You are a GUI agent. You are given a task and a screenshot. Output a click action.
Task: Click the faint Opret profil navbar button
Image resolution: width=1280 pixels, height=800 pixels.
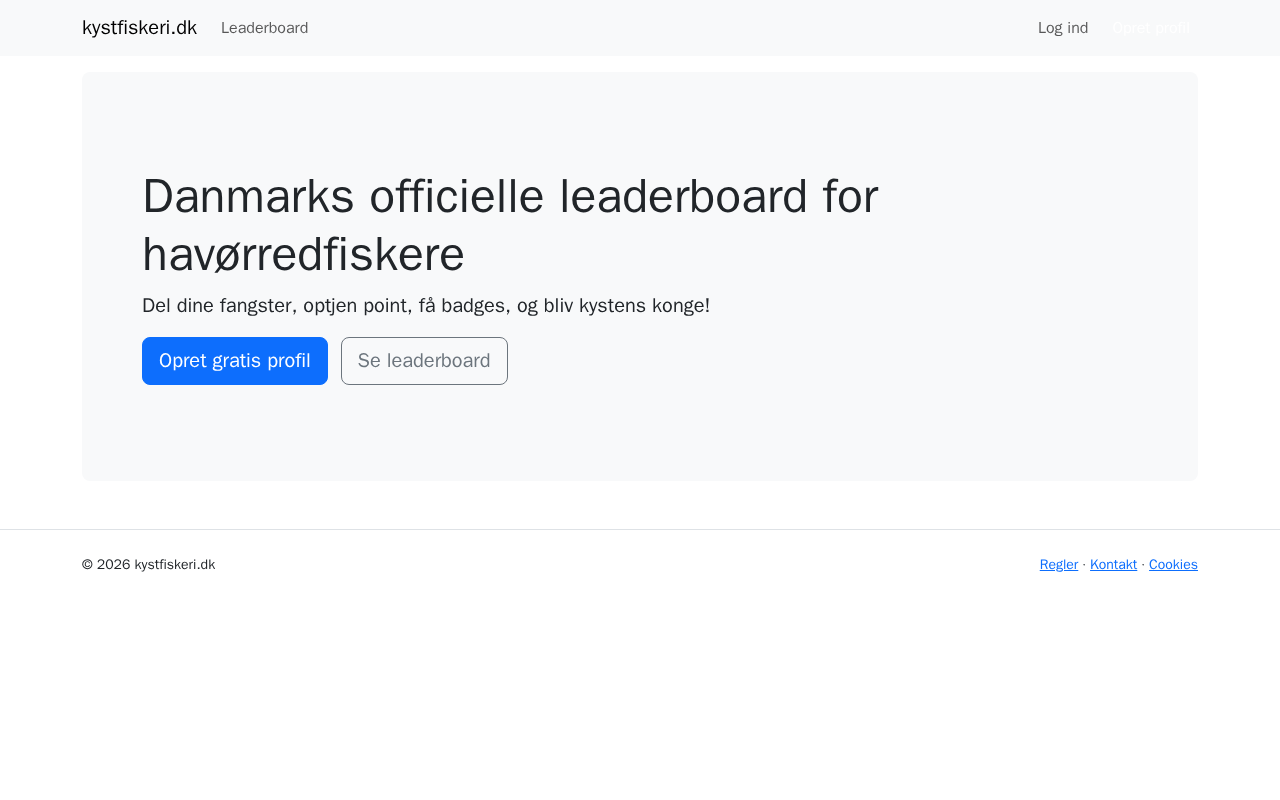pos(1151,28)
